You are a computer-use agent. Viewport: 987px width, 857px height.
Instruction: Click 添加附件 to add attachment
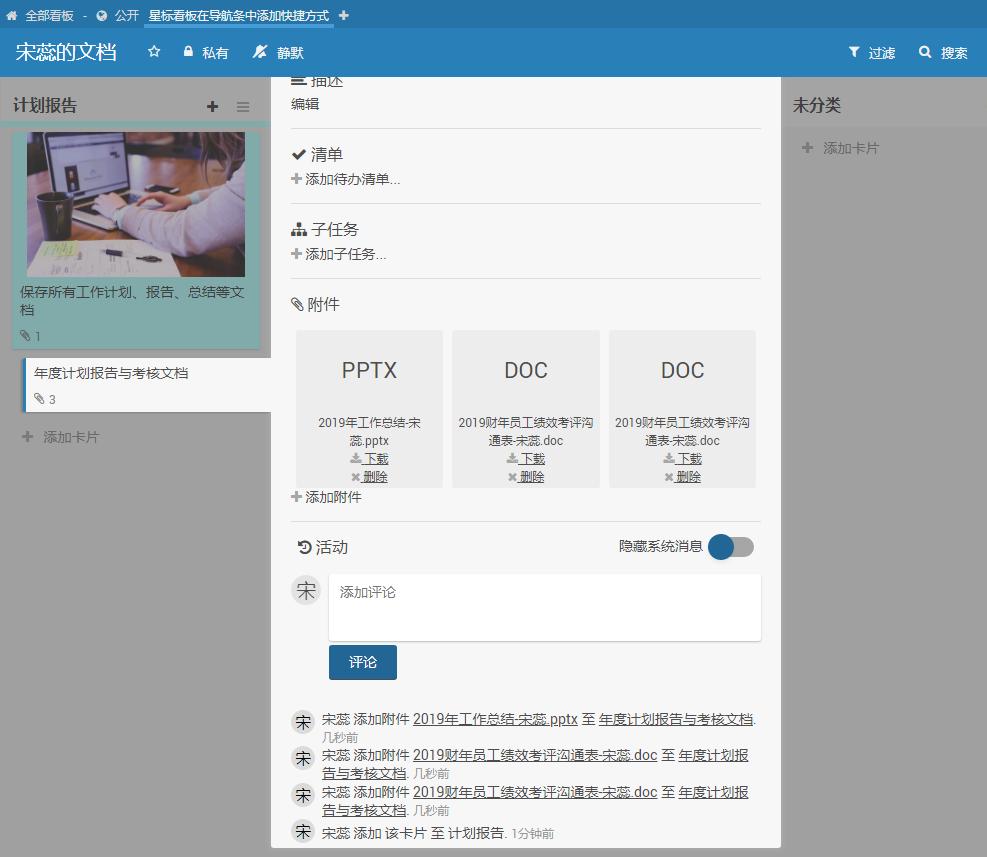click(x=326, y=497)
